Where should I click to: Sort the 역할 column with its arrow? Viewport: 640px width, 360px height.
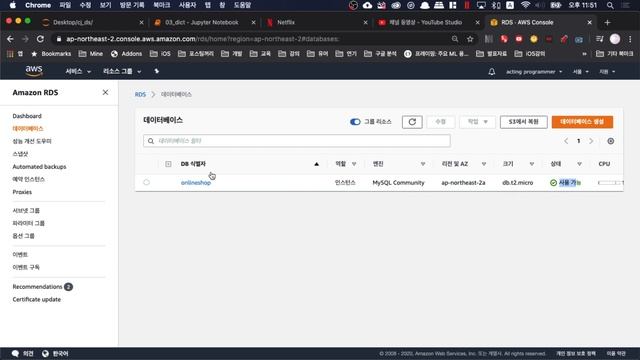tap(354, 164)
